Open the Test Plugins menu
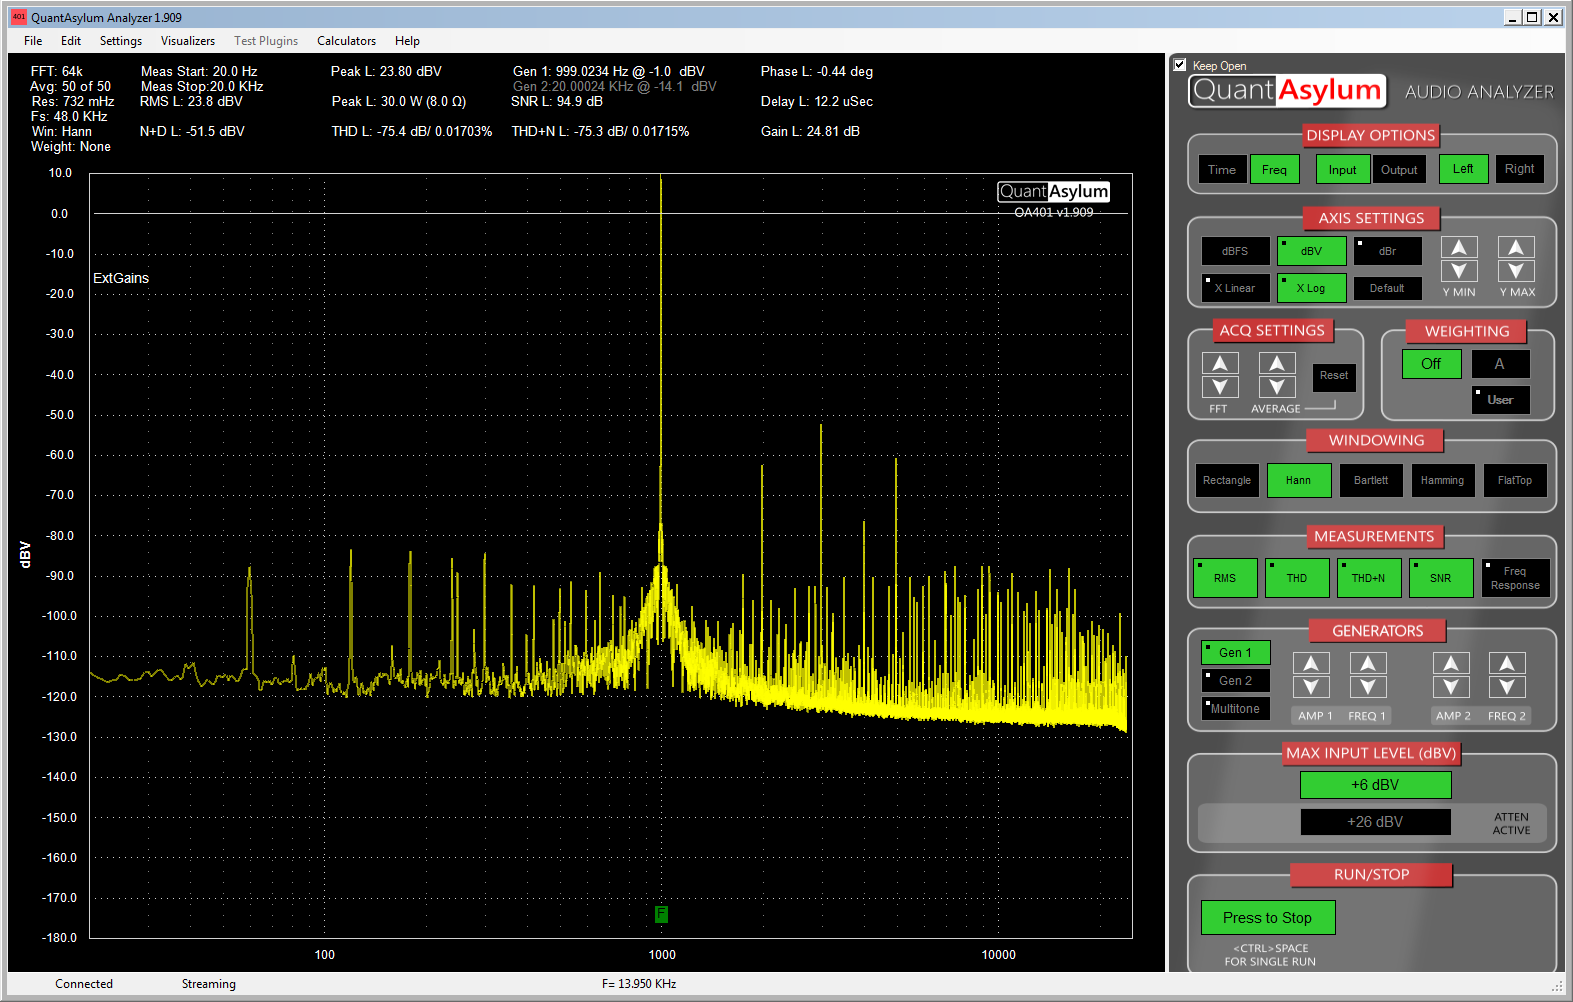 [266, 41]
